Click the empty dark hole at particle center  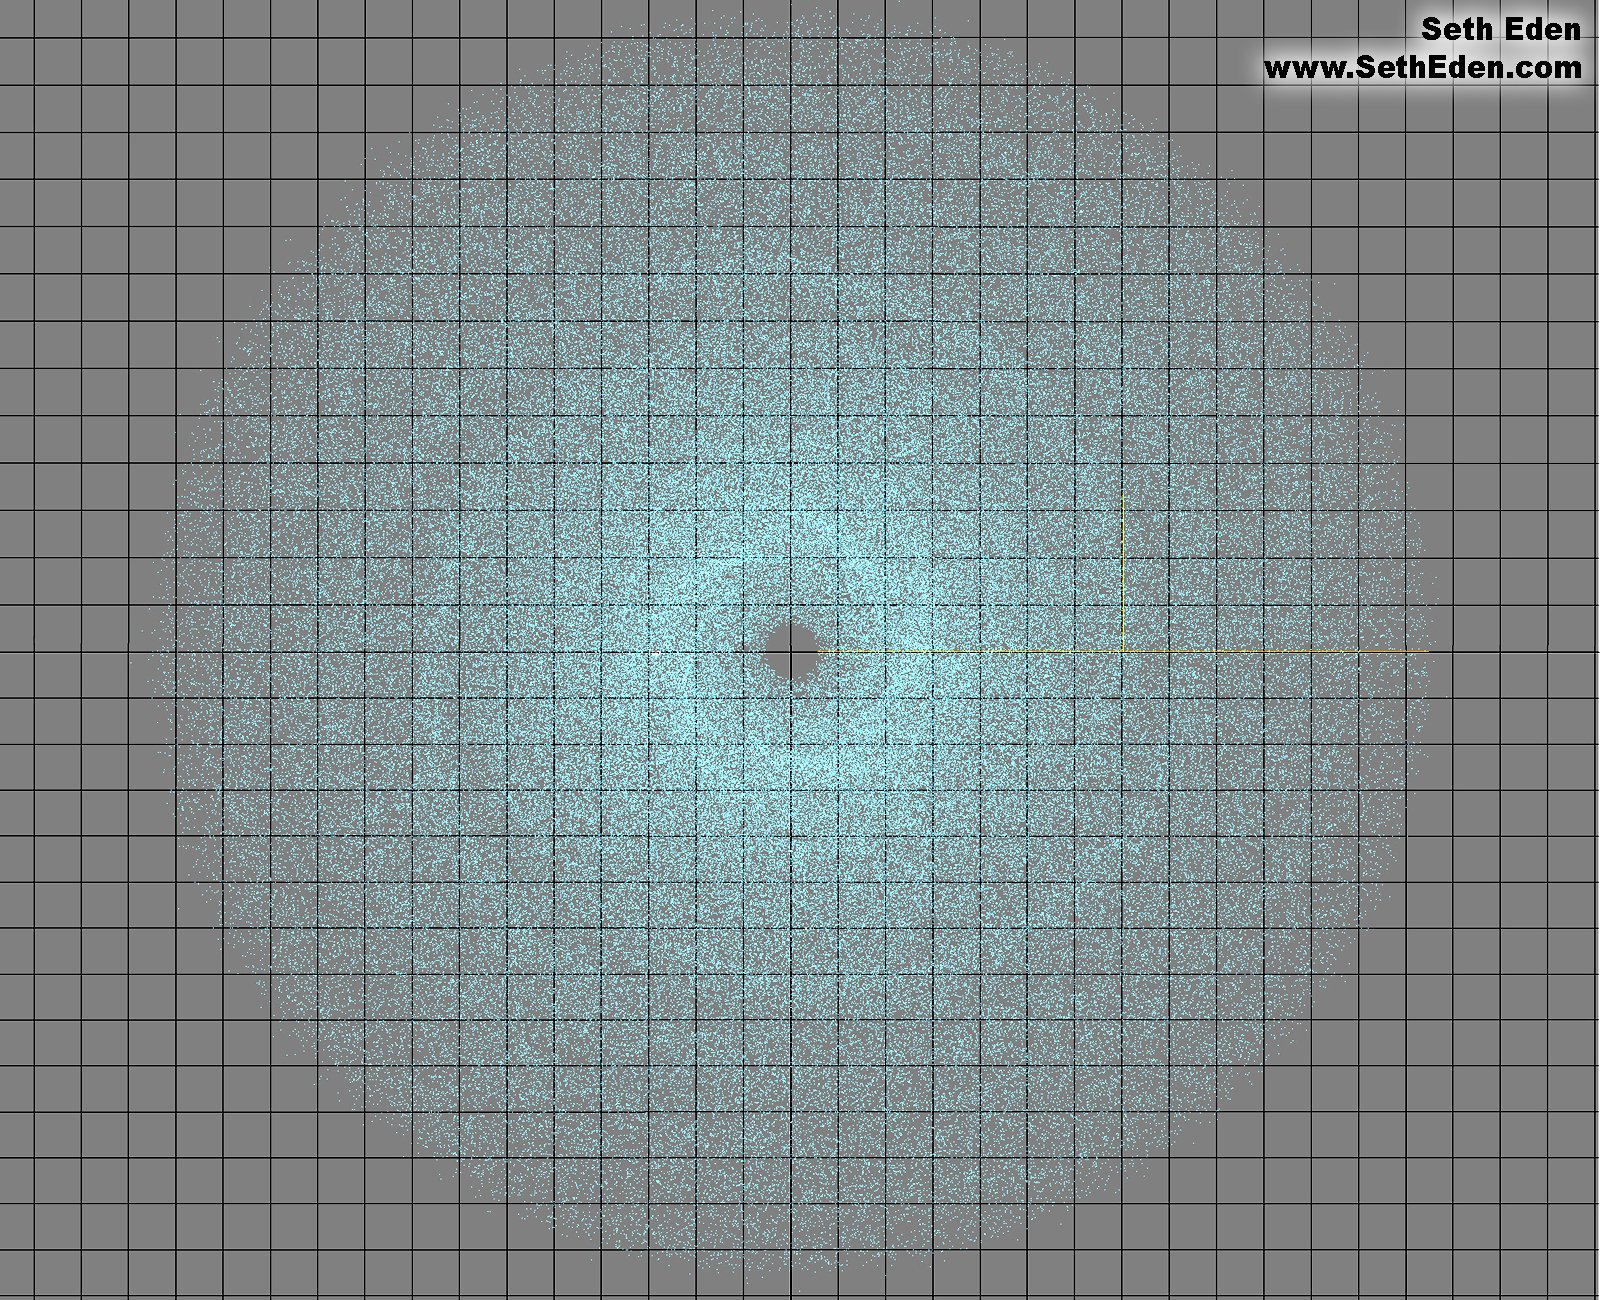[x=791, y=651]
